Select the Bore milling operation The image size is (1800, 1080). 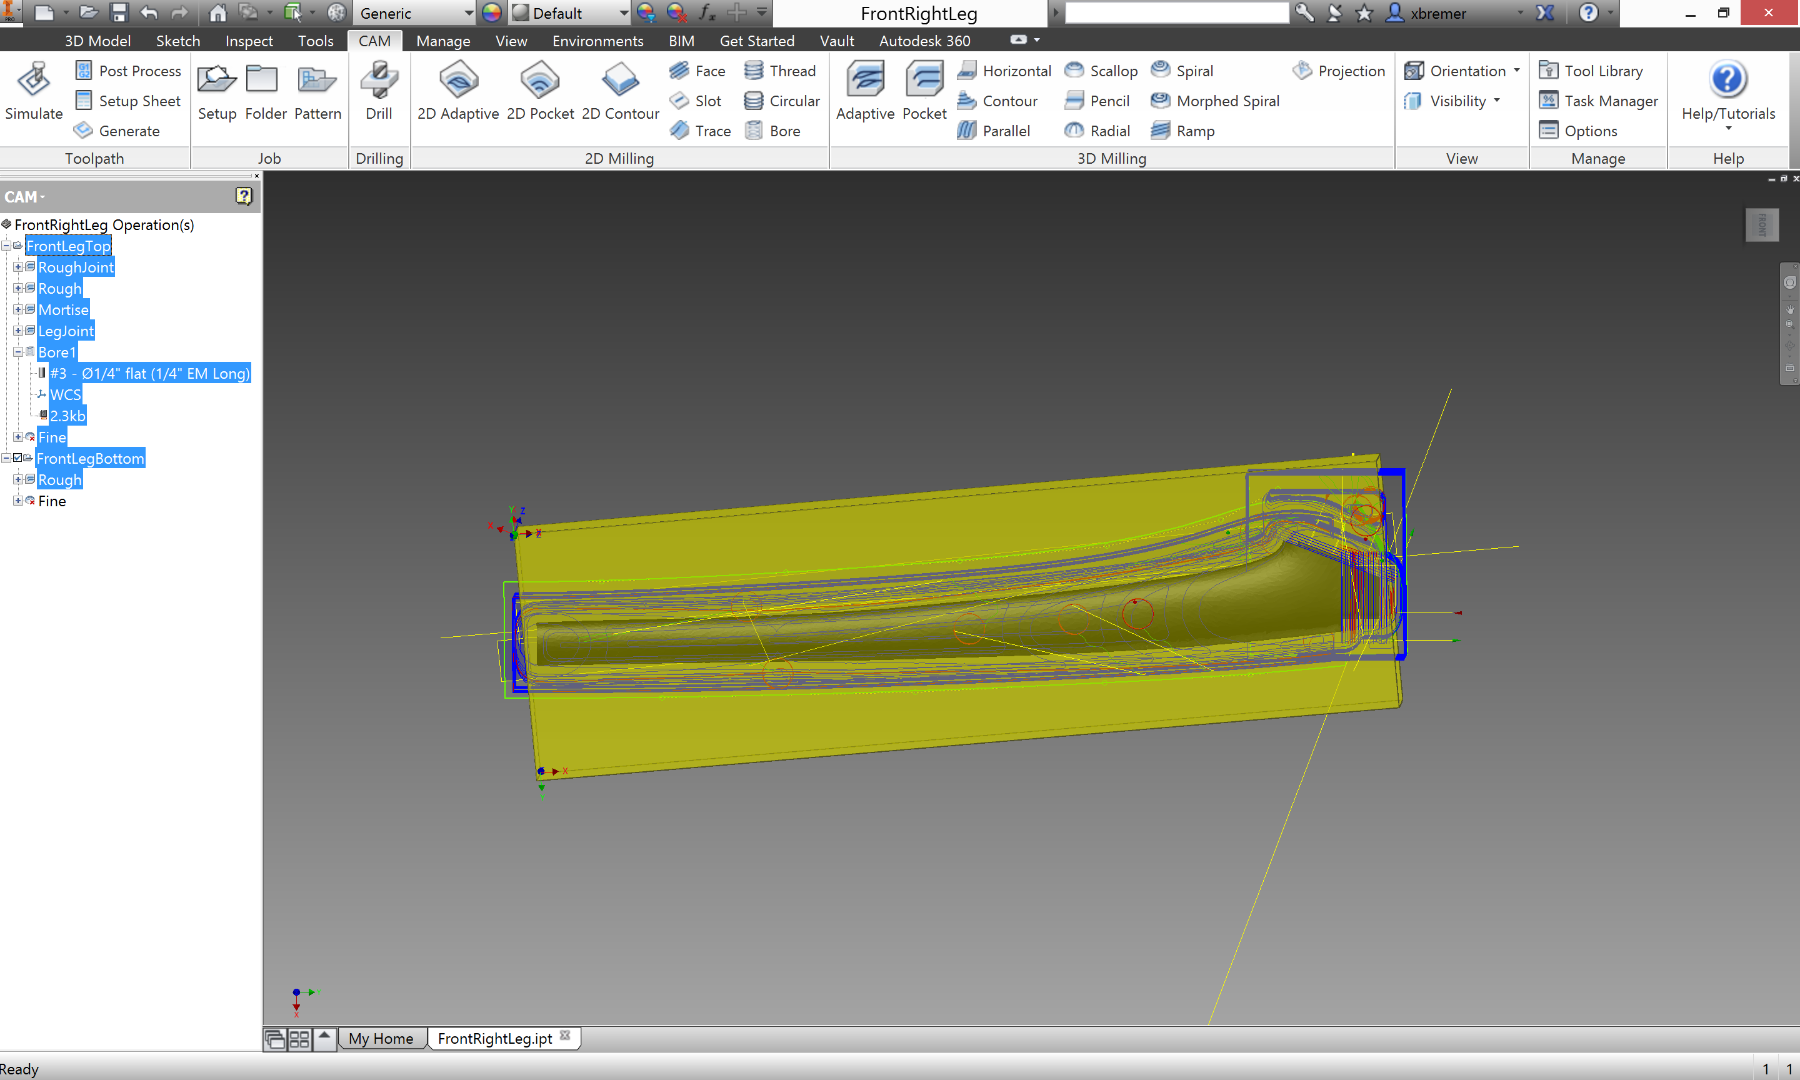click(x=772, y=131)
